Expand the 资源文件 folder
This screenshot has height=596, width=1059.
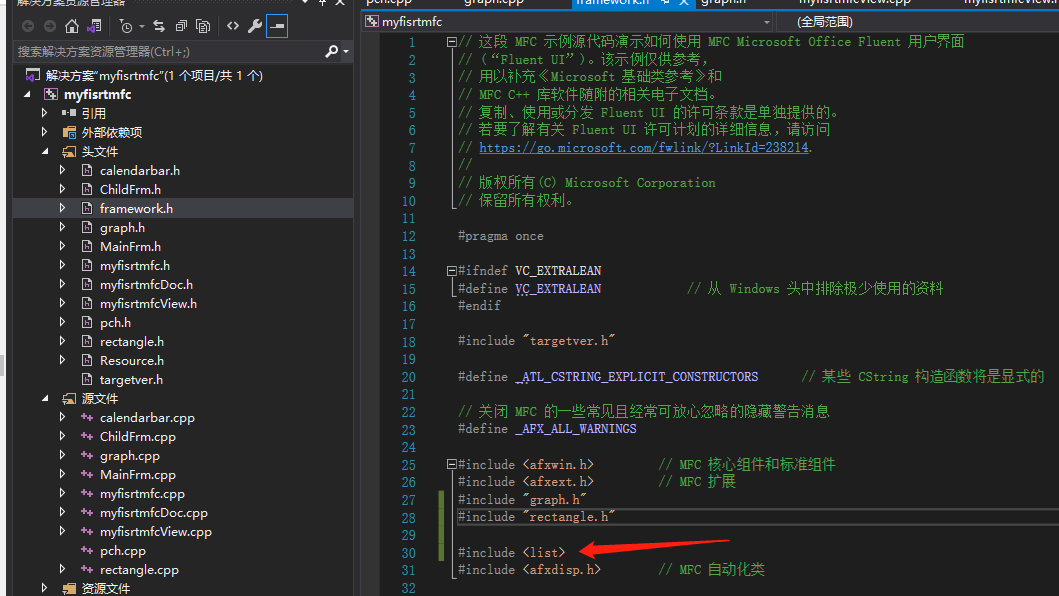click(45, 588)
